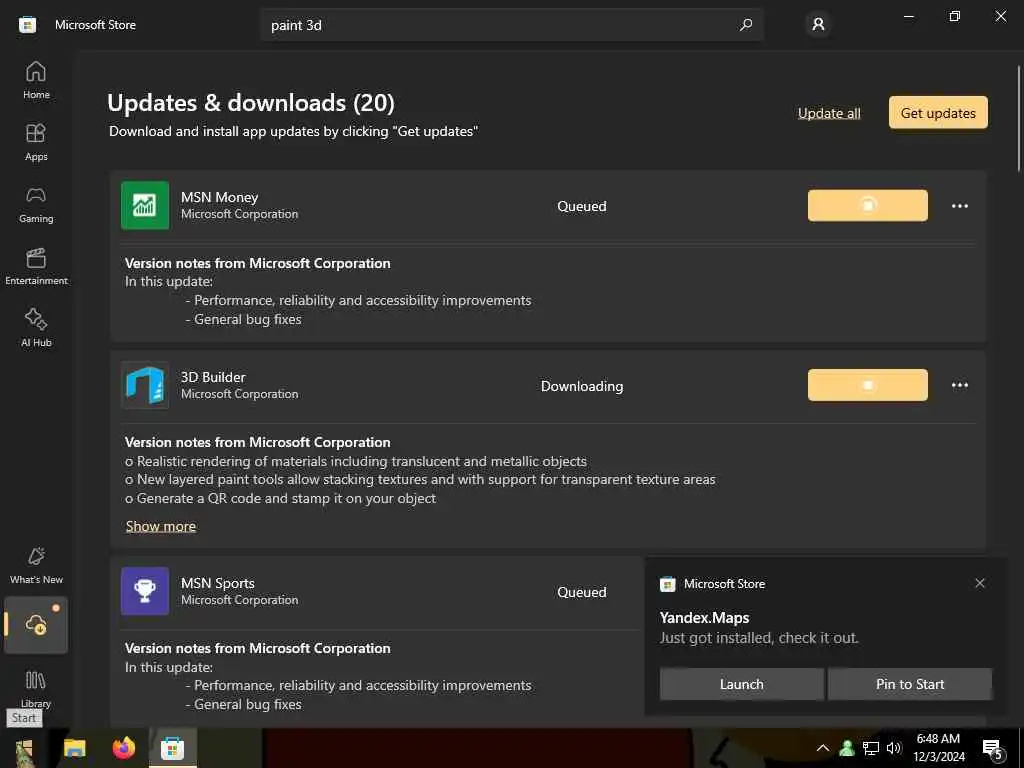Open the volume control in system tray
The image size is (1024, 768).
[x=894, y=748]
